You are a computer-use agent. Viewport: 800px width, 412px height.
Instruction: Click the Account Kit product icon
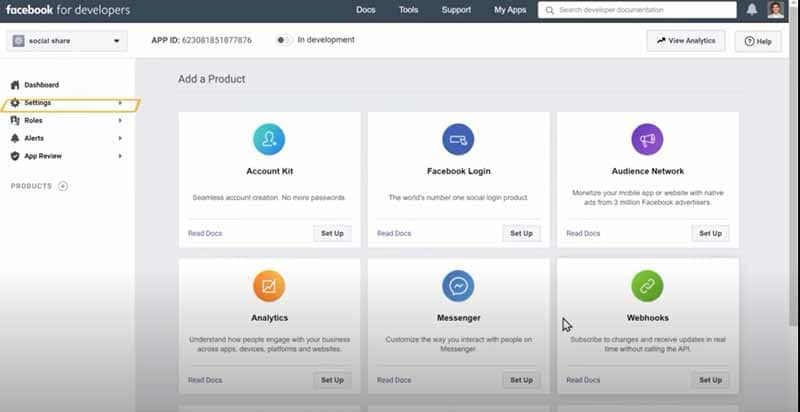(x=269, y=139)
